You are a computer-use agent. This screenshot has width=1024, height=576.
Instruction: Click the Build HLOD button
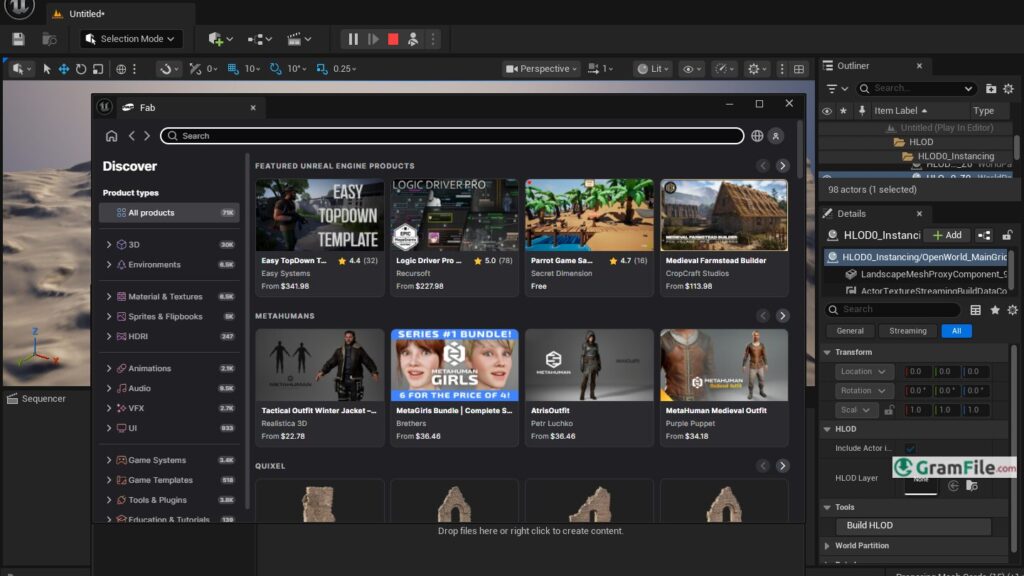point(913,526)
